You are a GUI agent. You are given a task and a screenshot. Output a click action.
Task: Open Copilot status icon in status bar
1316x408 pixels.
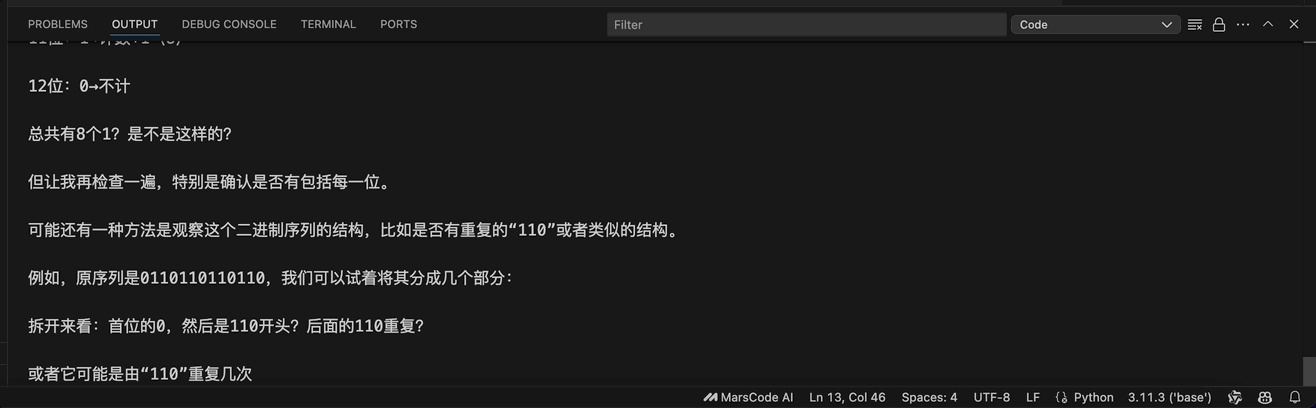click(1265, 397)
